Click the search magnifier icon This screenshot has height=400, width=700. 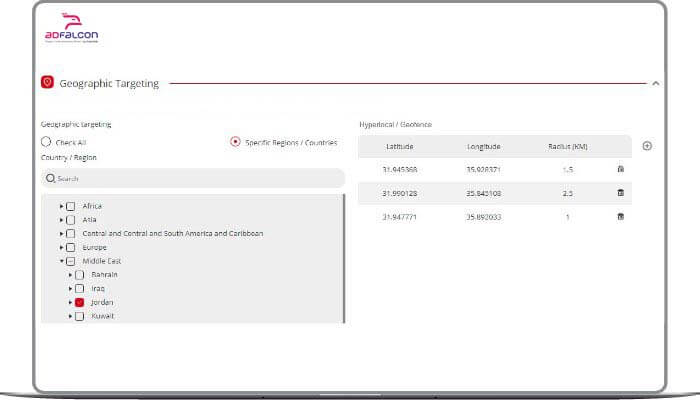coord(50,178)
